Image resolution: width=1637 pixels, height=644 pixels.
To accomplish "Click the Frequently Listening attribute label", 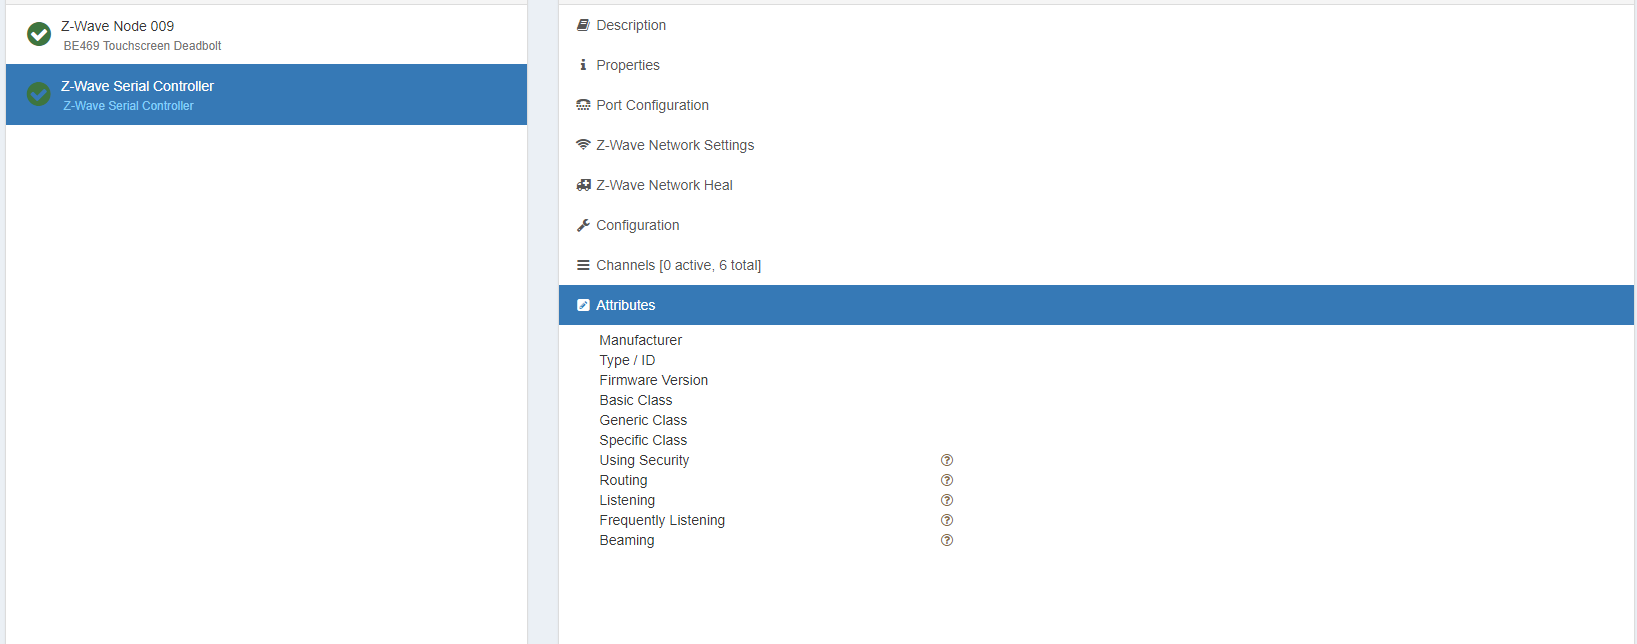I will 662,520.
